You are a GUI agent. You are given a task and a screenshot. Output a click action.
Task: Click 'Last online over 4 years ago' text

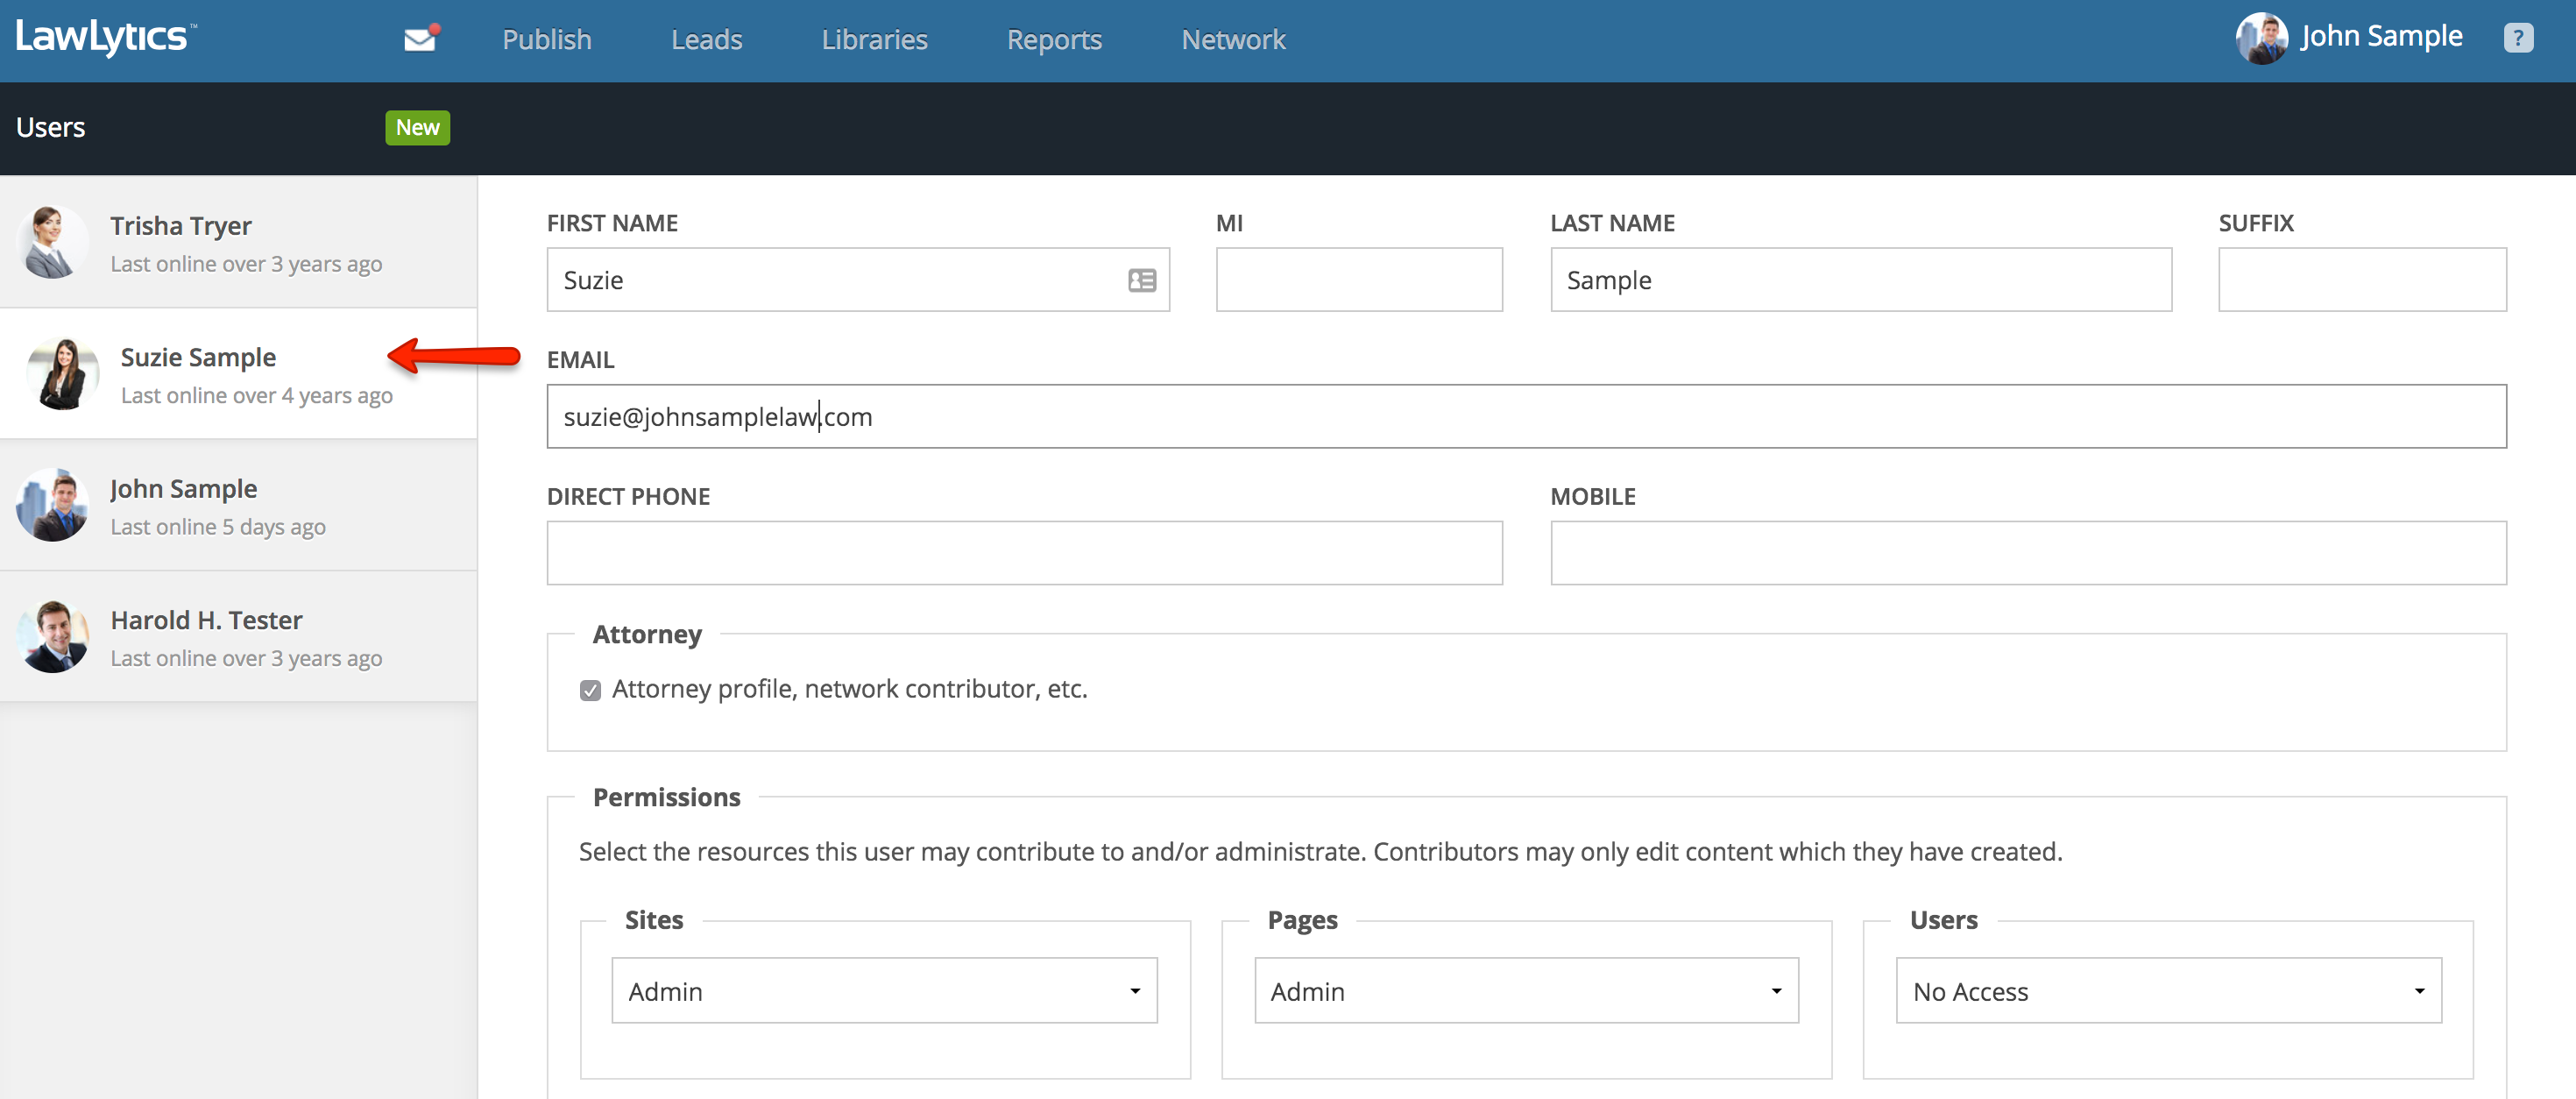point(257,396)
